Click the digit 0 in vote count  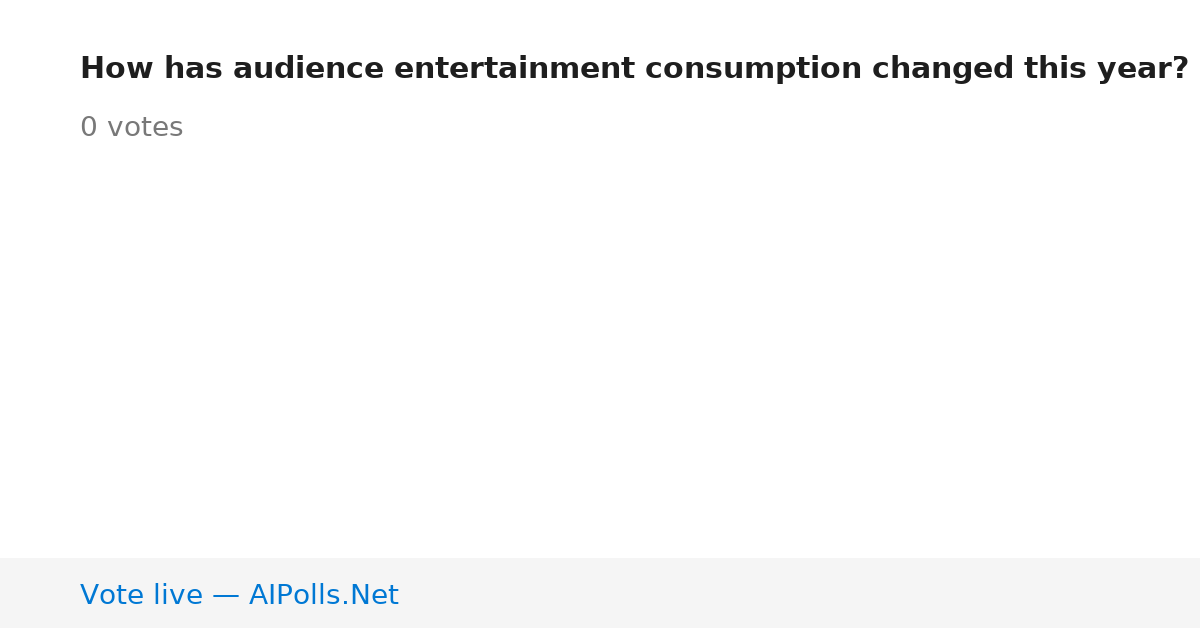coord(89,128)
